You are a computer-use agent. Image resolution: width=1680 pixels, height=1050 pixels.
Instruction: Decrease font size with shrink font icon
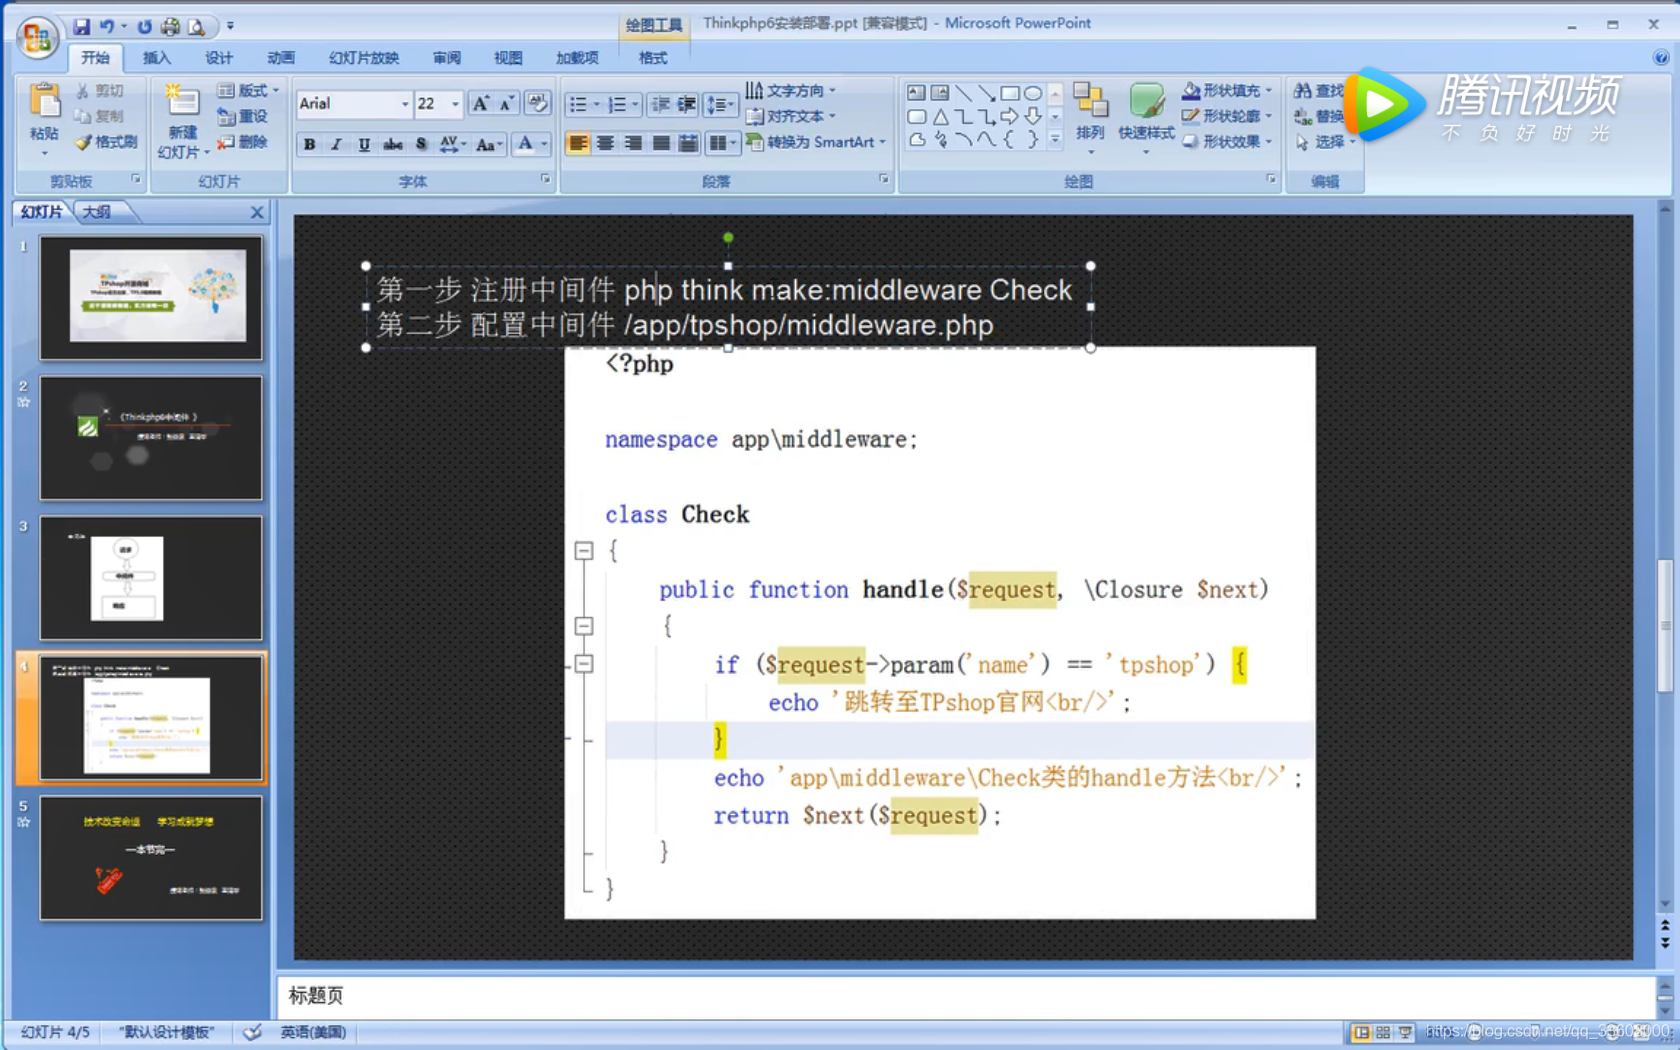(x=506, y=103)
